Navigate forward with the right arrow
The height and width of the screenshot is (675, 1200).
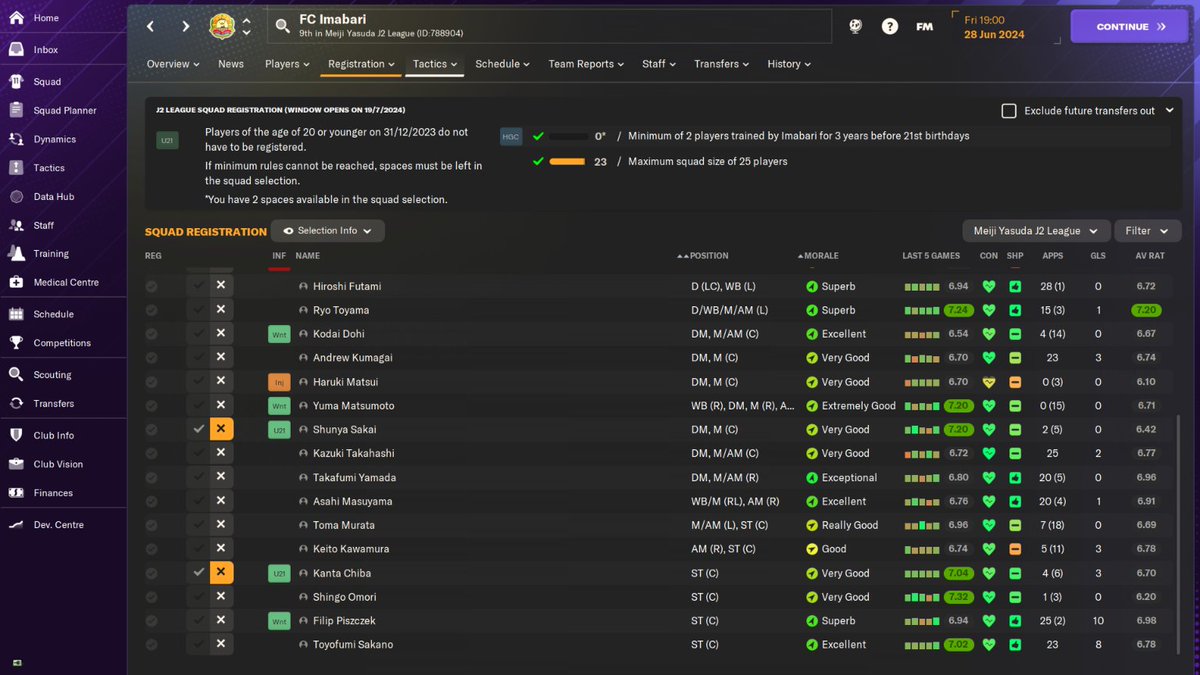click(186, 27)
